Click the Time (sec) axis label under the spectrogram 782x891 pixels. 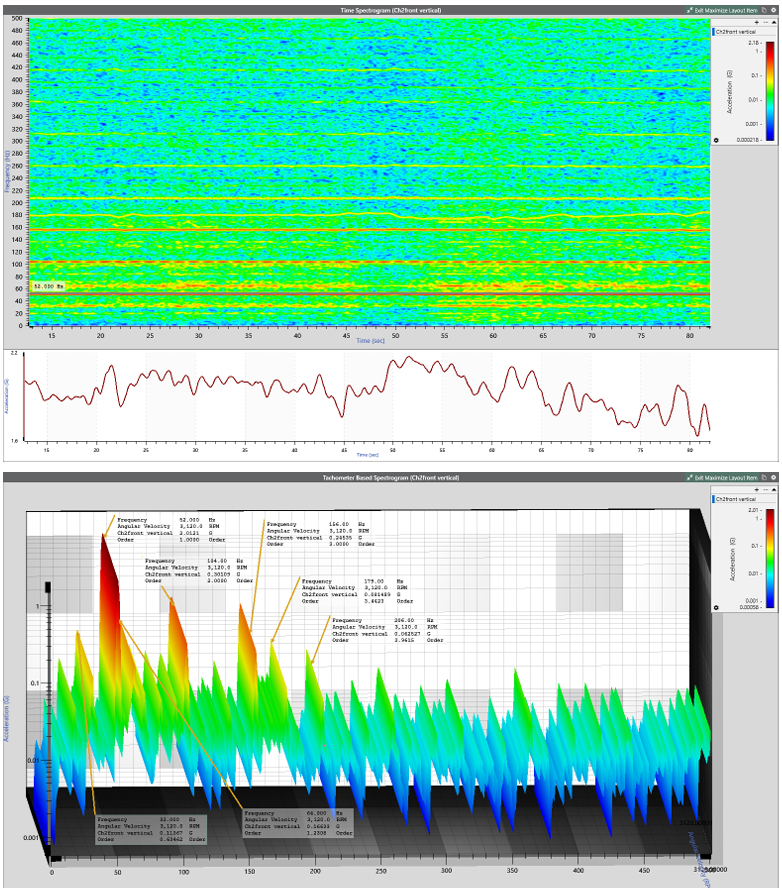click(371, 340)
